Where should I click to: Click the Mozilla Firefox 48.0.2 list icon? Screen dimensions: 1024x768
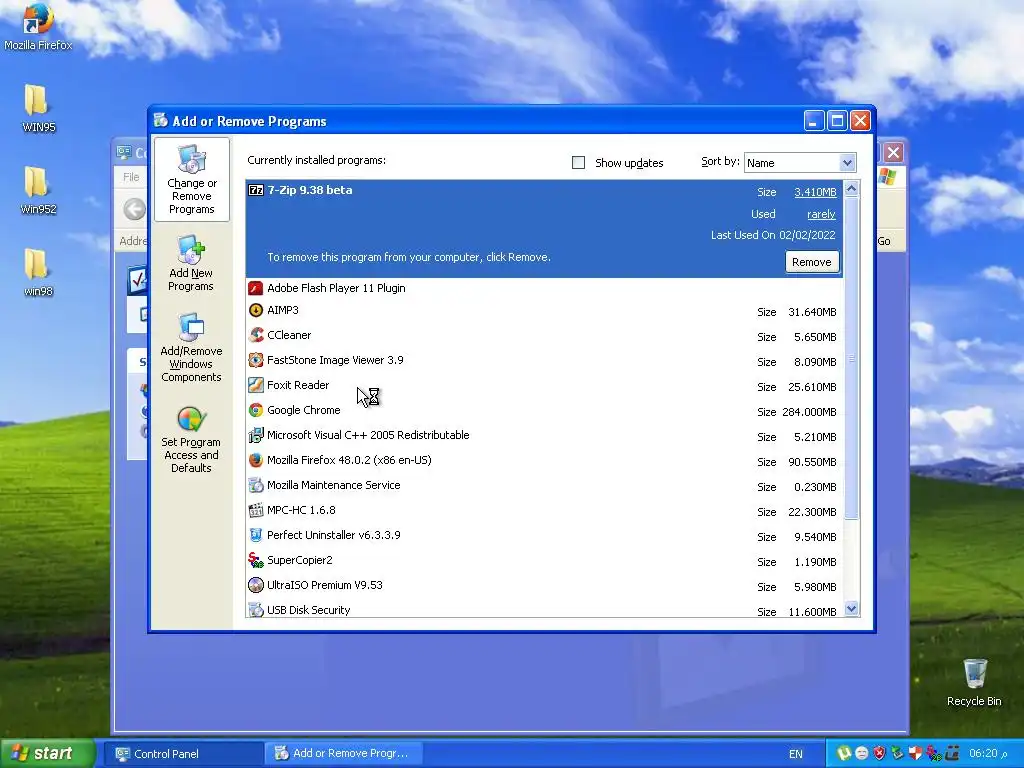click(x=256, y=460)
